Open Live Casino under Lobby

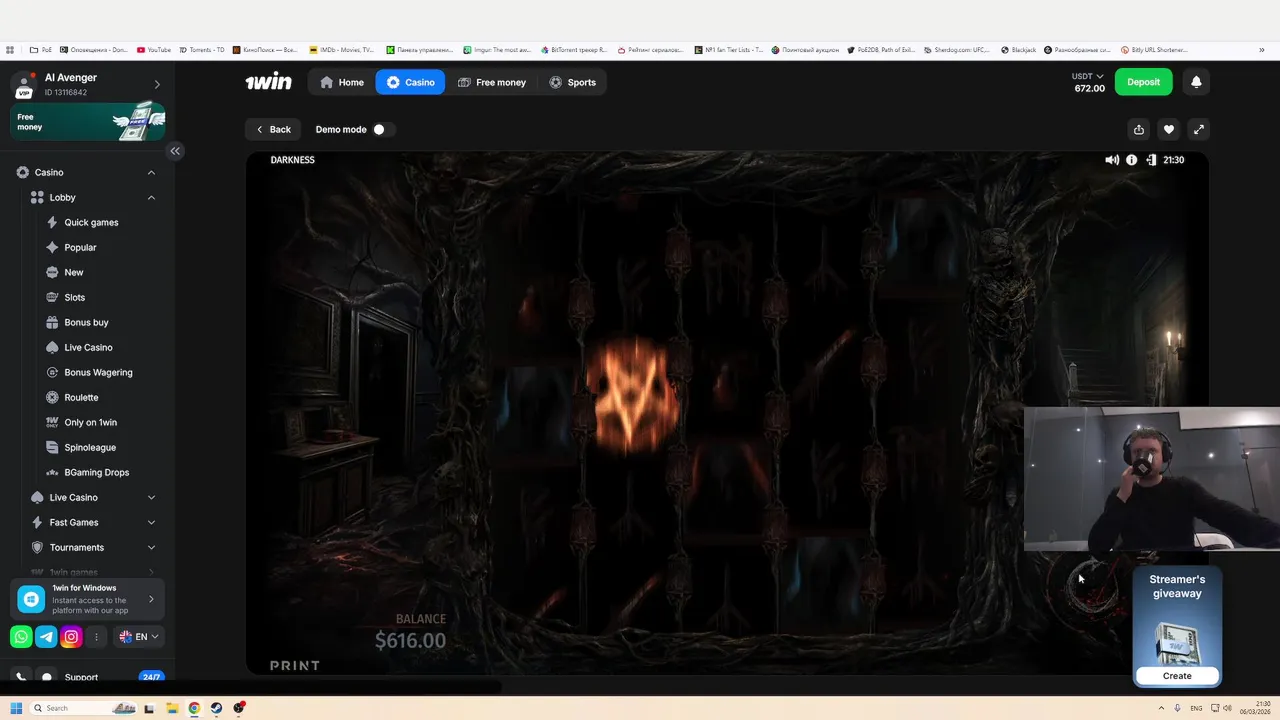click(88, 347)
